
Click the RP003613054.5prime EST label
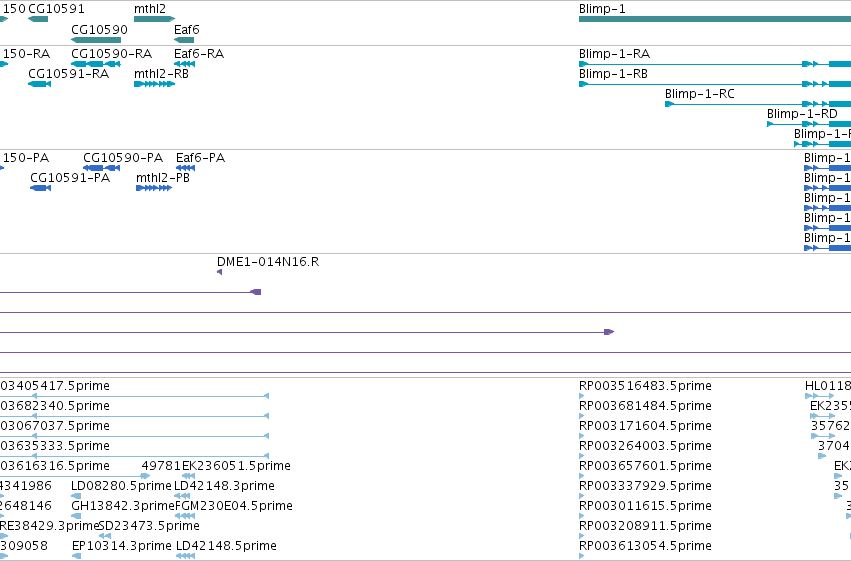(x=645, y=546)
